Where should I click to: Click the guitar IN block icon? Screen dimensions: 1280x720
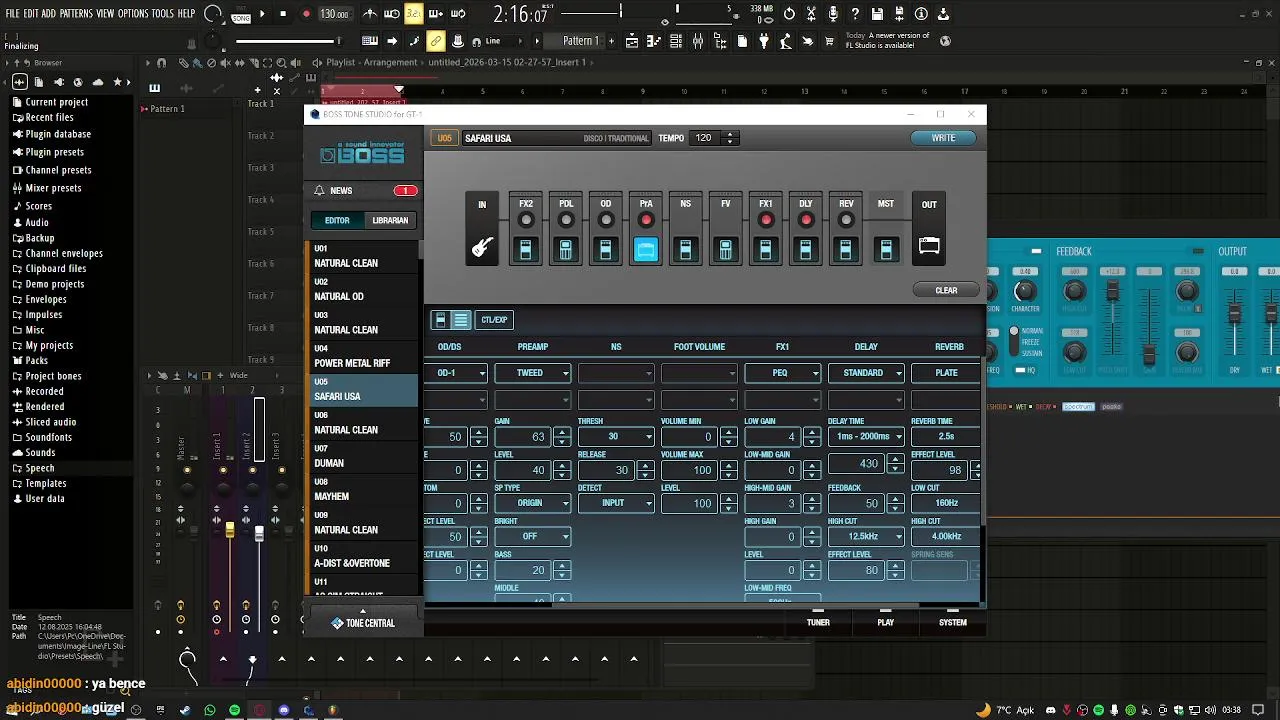[x=482, y=247]
